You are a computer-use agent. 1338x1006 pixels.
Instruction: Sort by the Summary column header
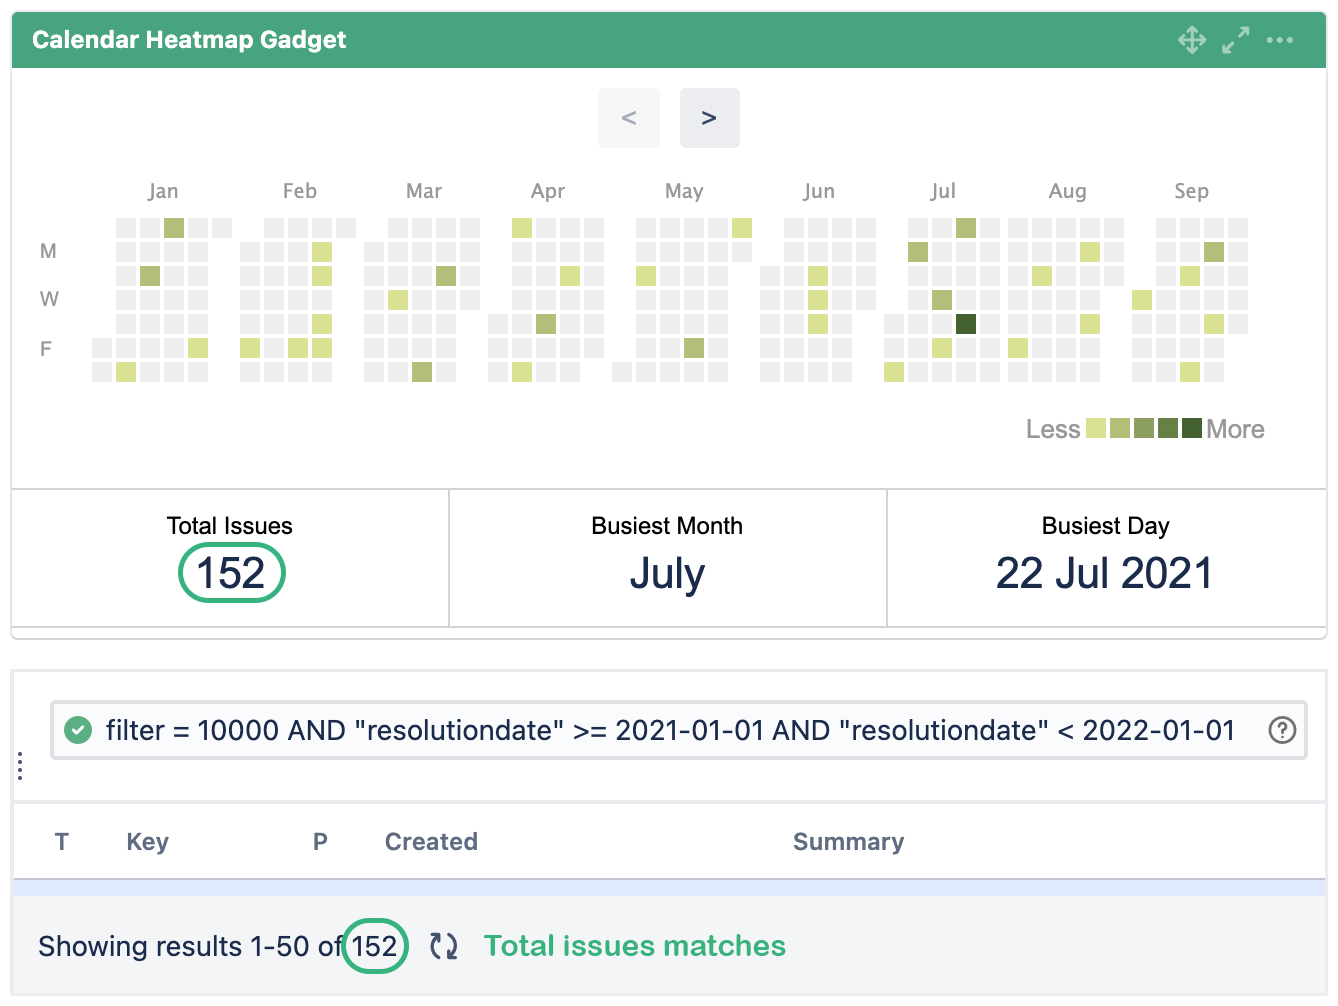tap(848, 842)
